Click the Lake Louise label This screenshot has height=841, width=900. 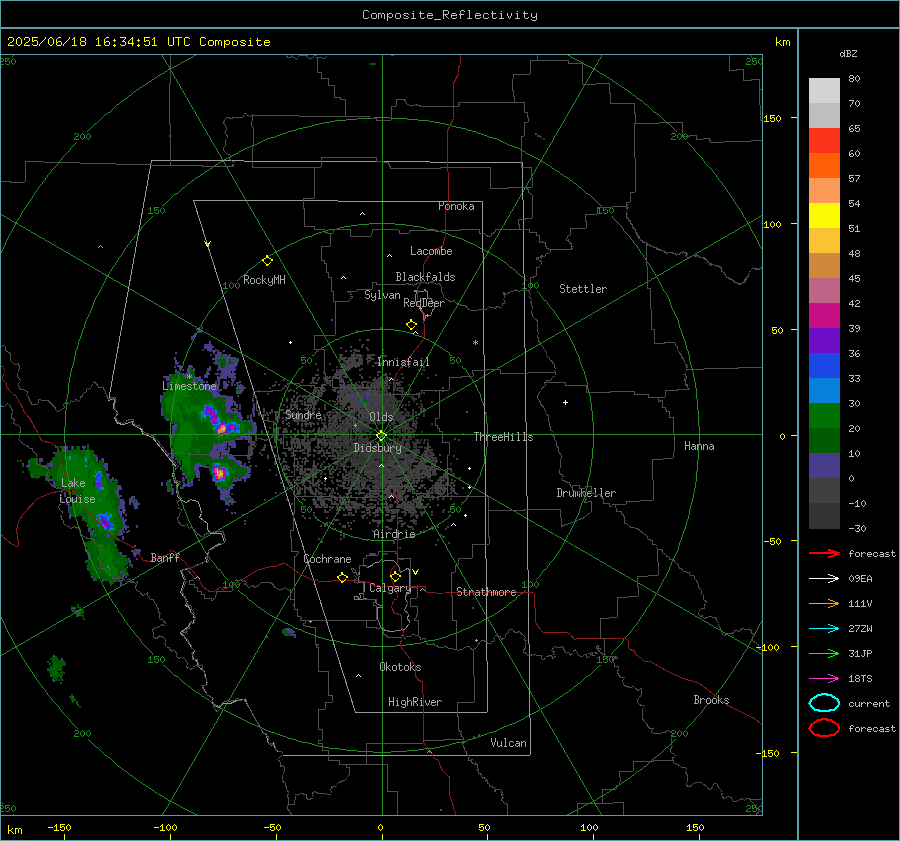[x=77, y=491]
